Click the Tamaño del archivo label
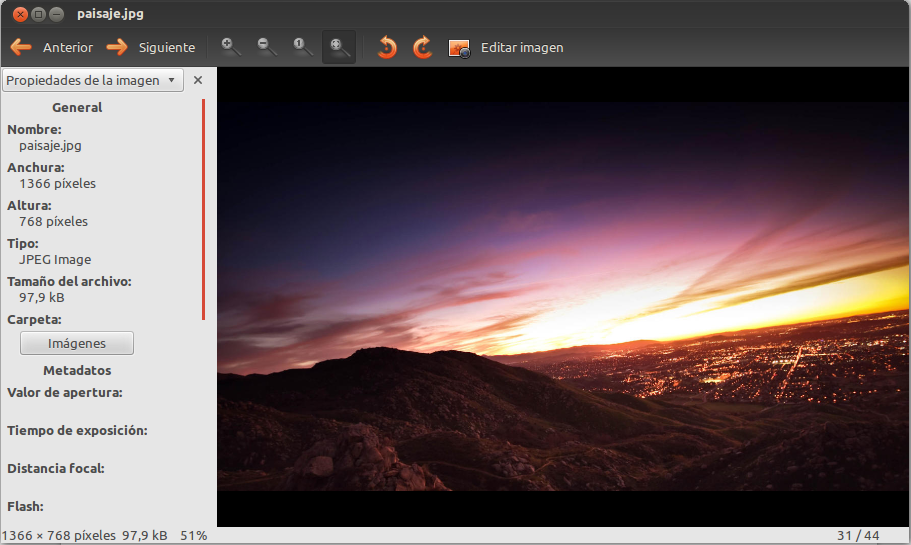The image size is (911, 545). pyautogui.click(x=69, y=282)
